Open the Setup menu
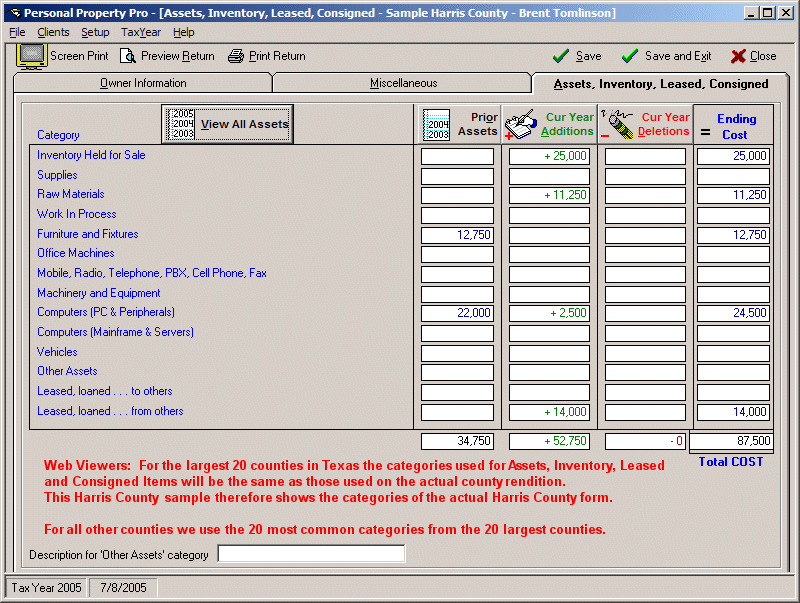This screenshot has width=800, height=603. tap(95, 32)
